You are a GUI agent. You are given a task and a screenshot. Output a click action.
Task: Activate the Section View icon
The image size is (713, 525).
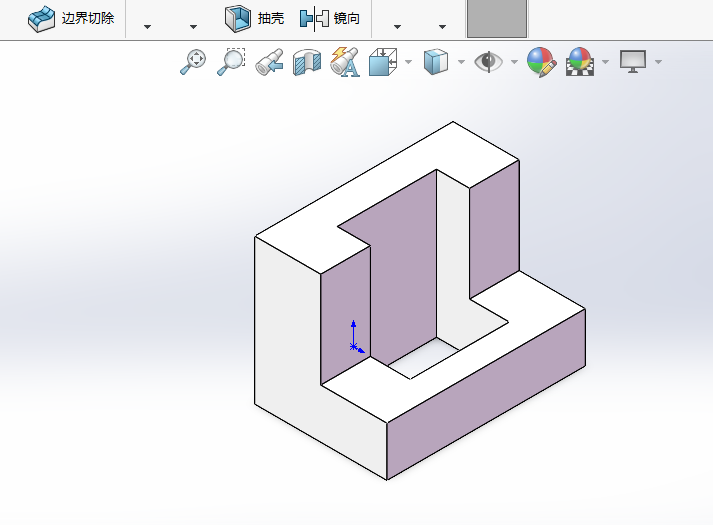(x=307, y=62)
